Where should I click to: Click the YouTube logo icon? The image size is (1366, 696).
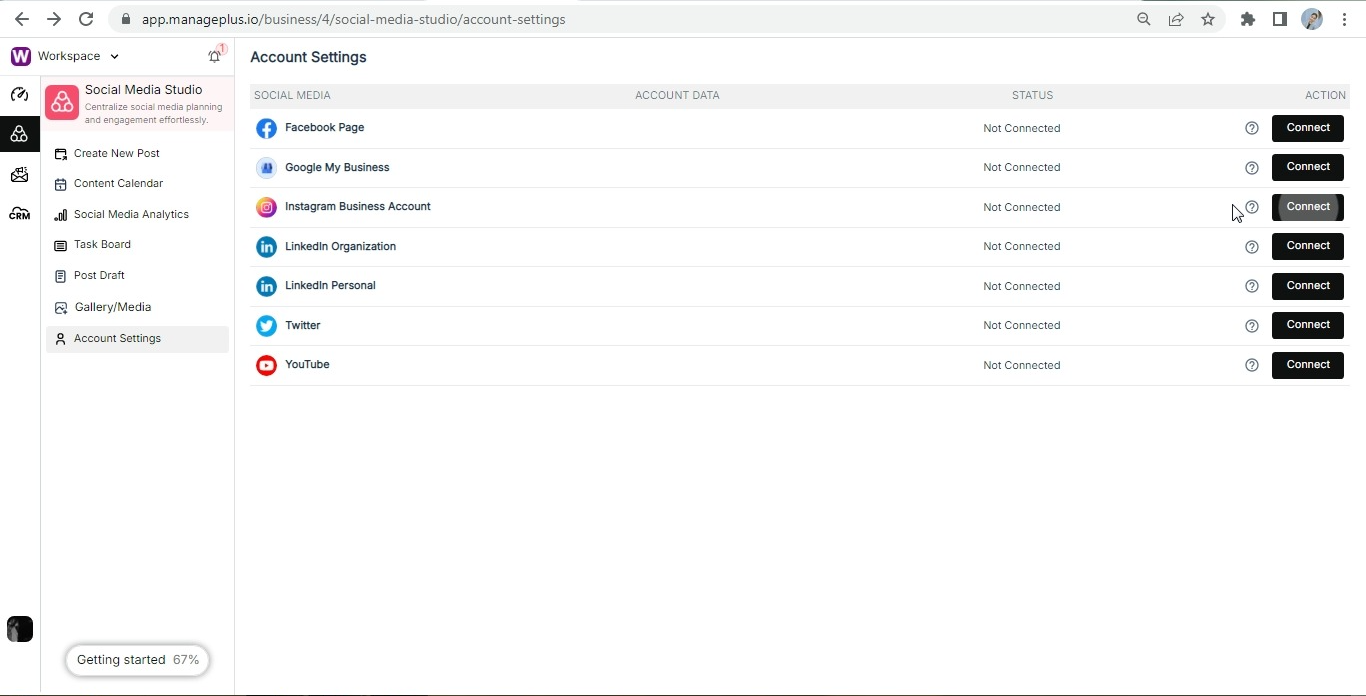click(266, 365)
